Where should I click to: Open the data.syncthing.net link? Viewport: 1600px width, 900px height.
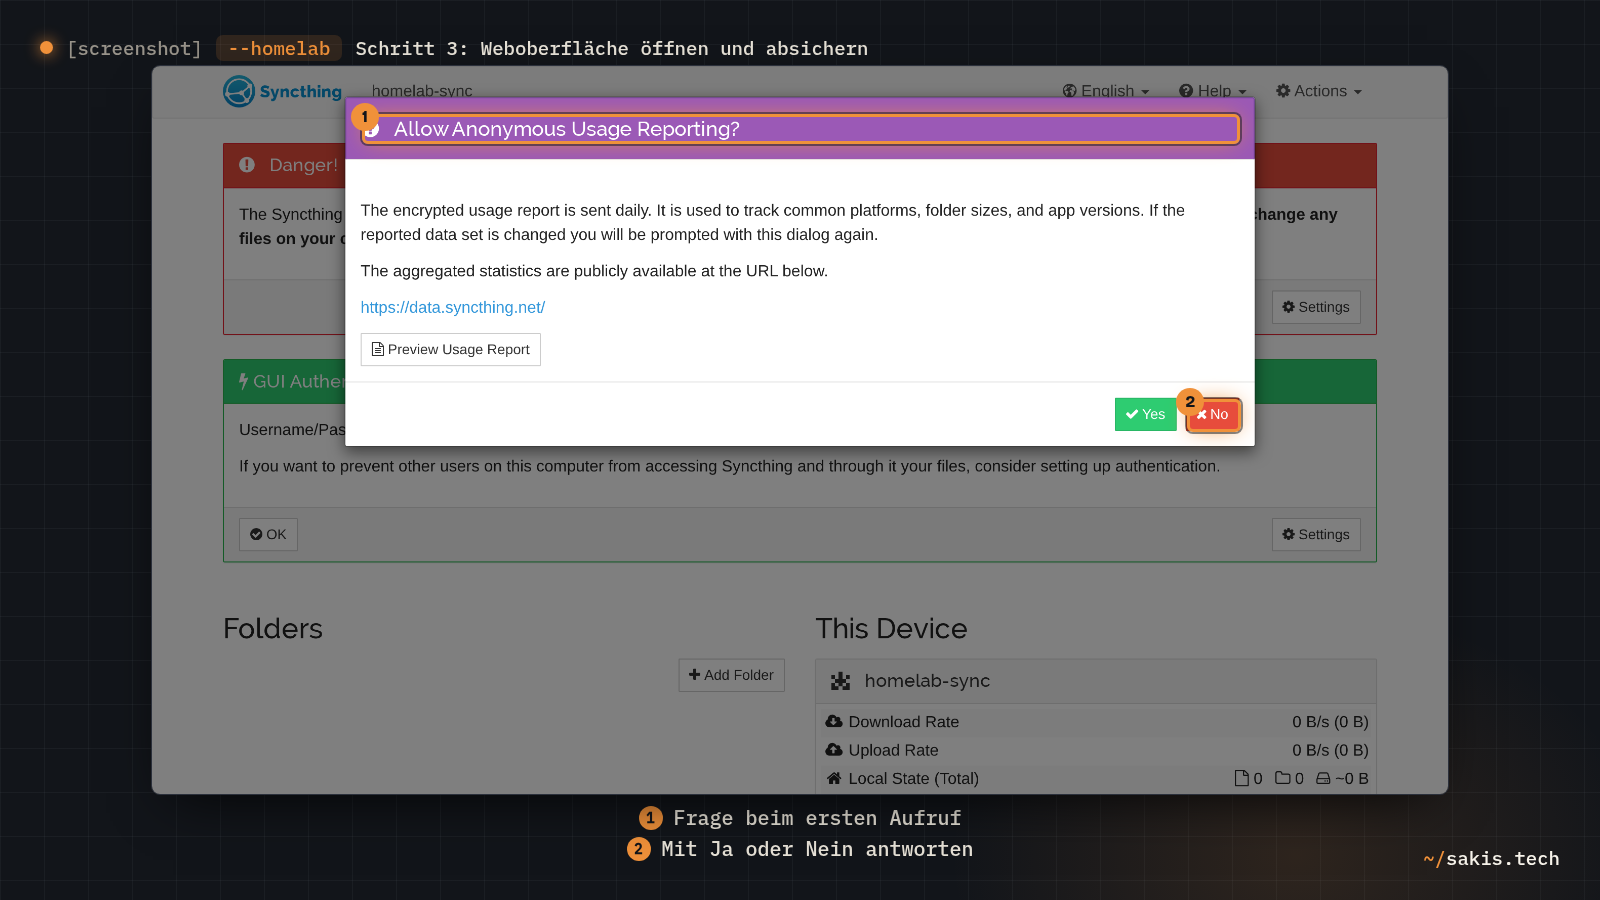click(x=453, y=307)
